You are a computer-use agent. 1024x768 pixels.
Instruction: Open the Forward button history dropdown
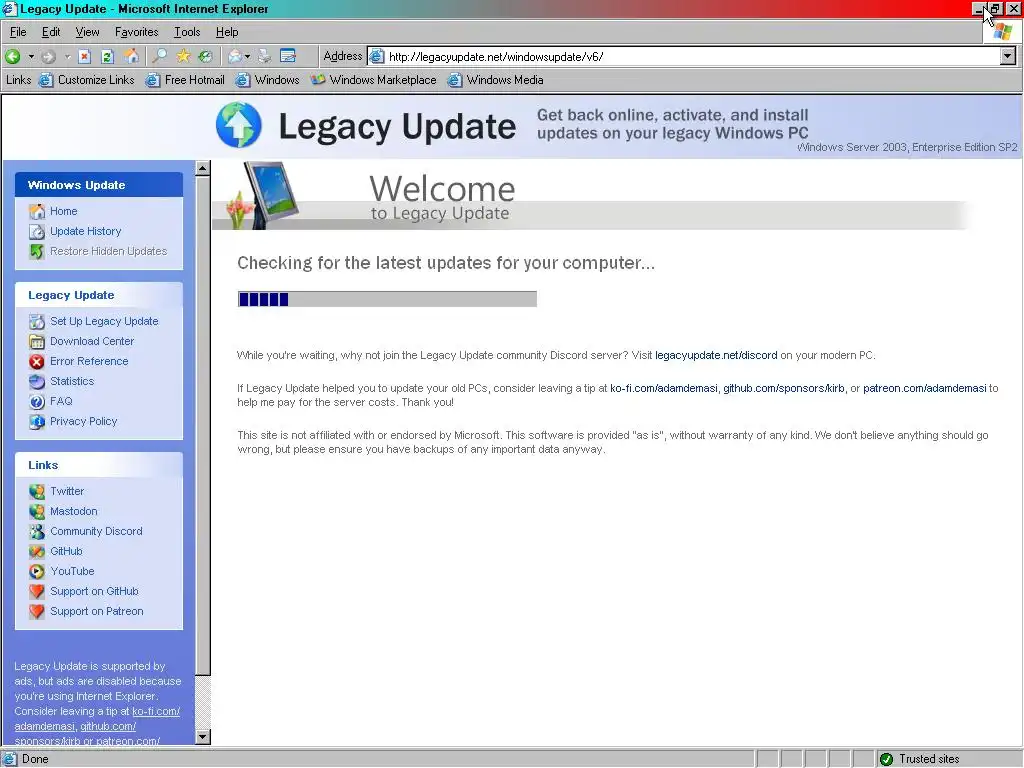click(67, 57)
